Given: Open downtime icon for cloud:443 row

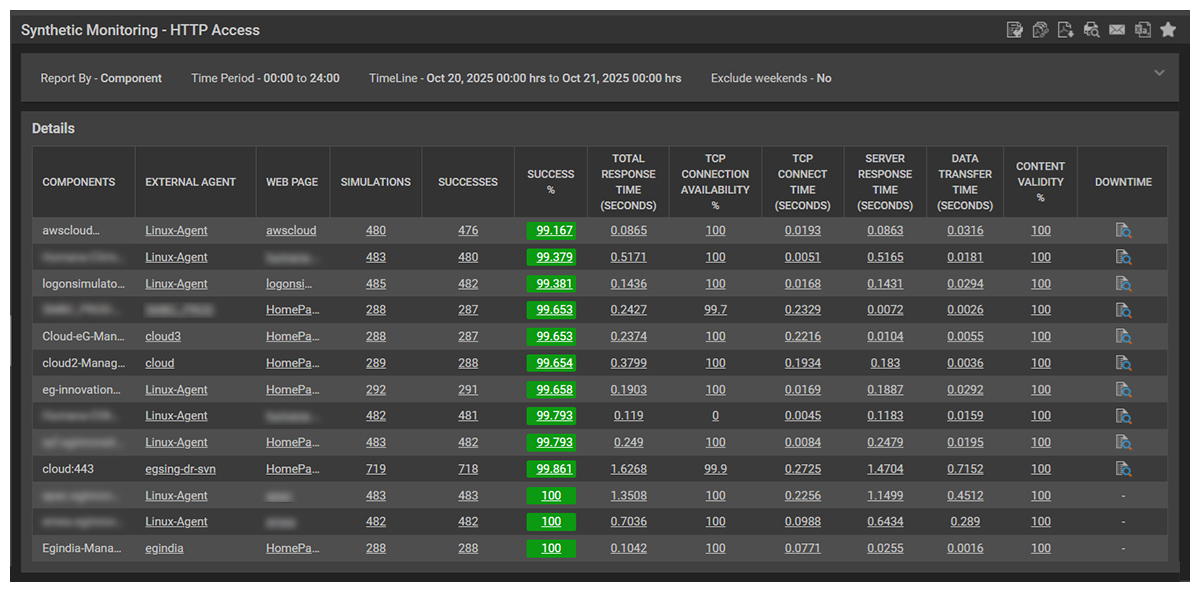Looking at the screenshot, I should 1123,469.
